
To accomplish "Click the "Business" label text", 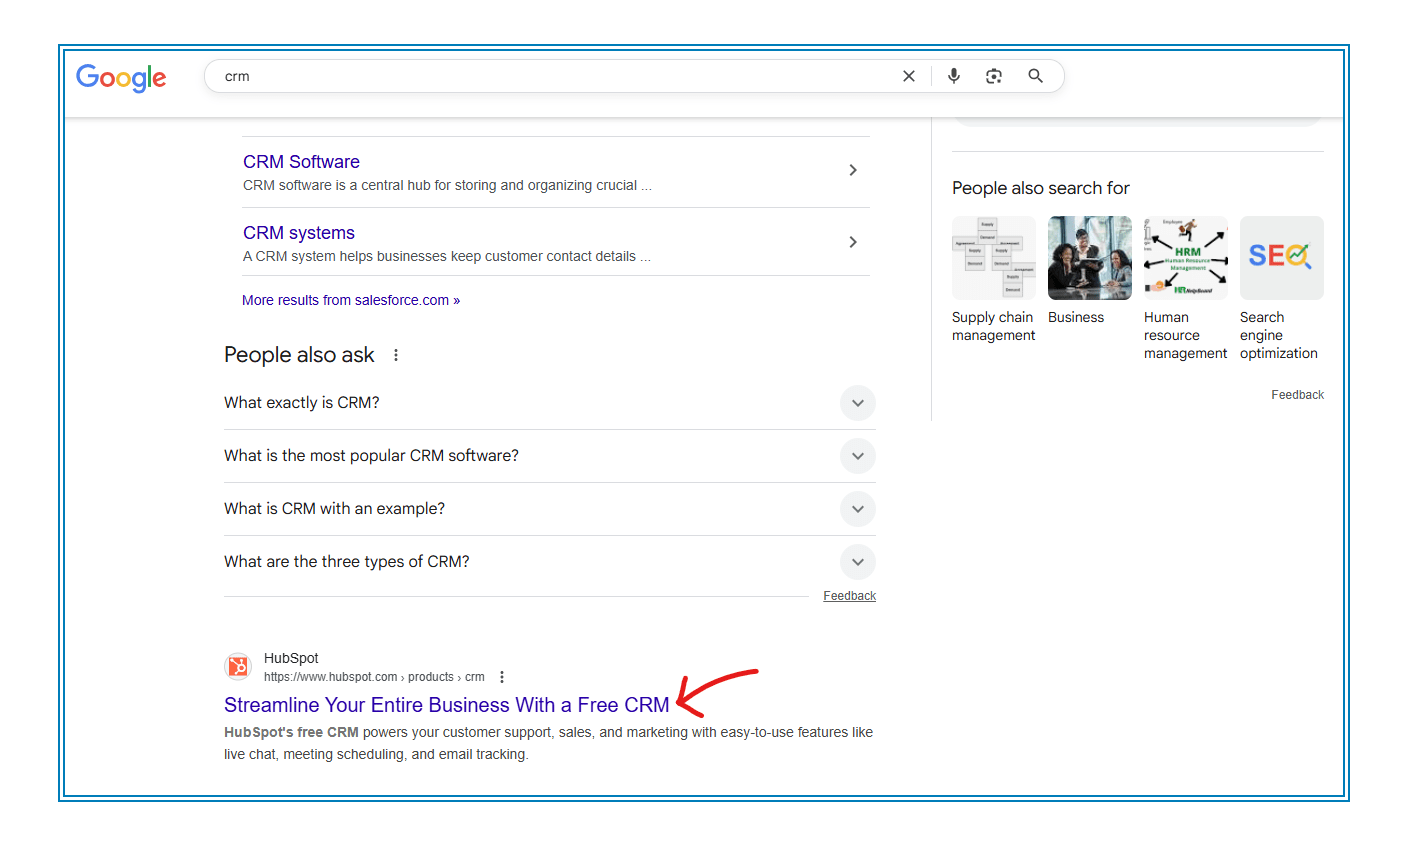I will click(x=1076, y=317).
